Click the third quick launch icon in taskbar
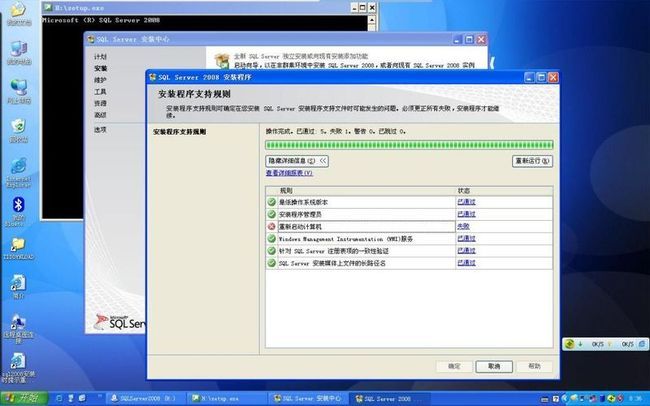The height and width of the screenshot is (406, 650). [82, 398]
